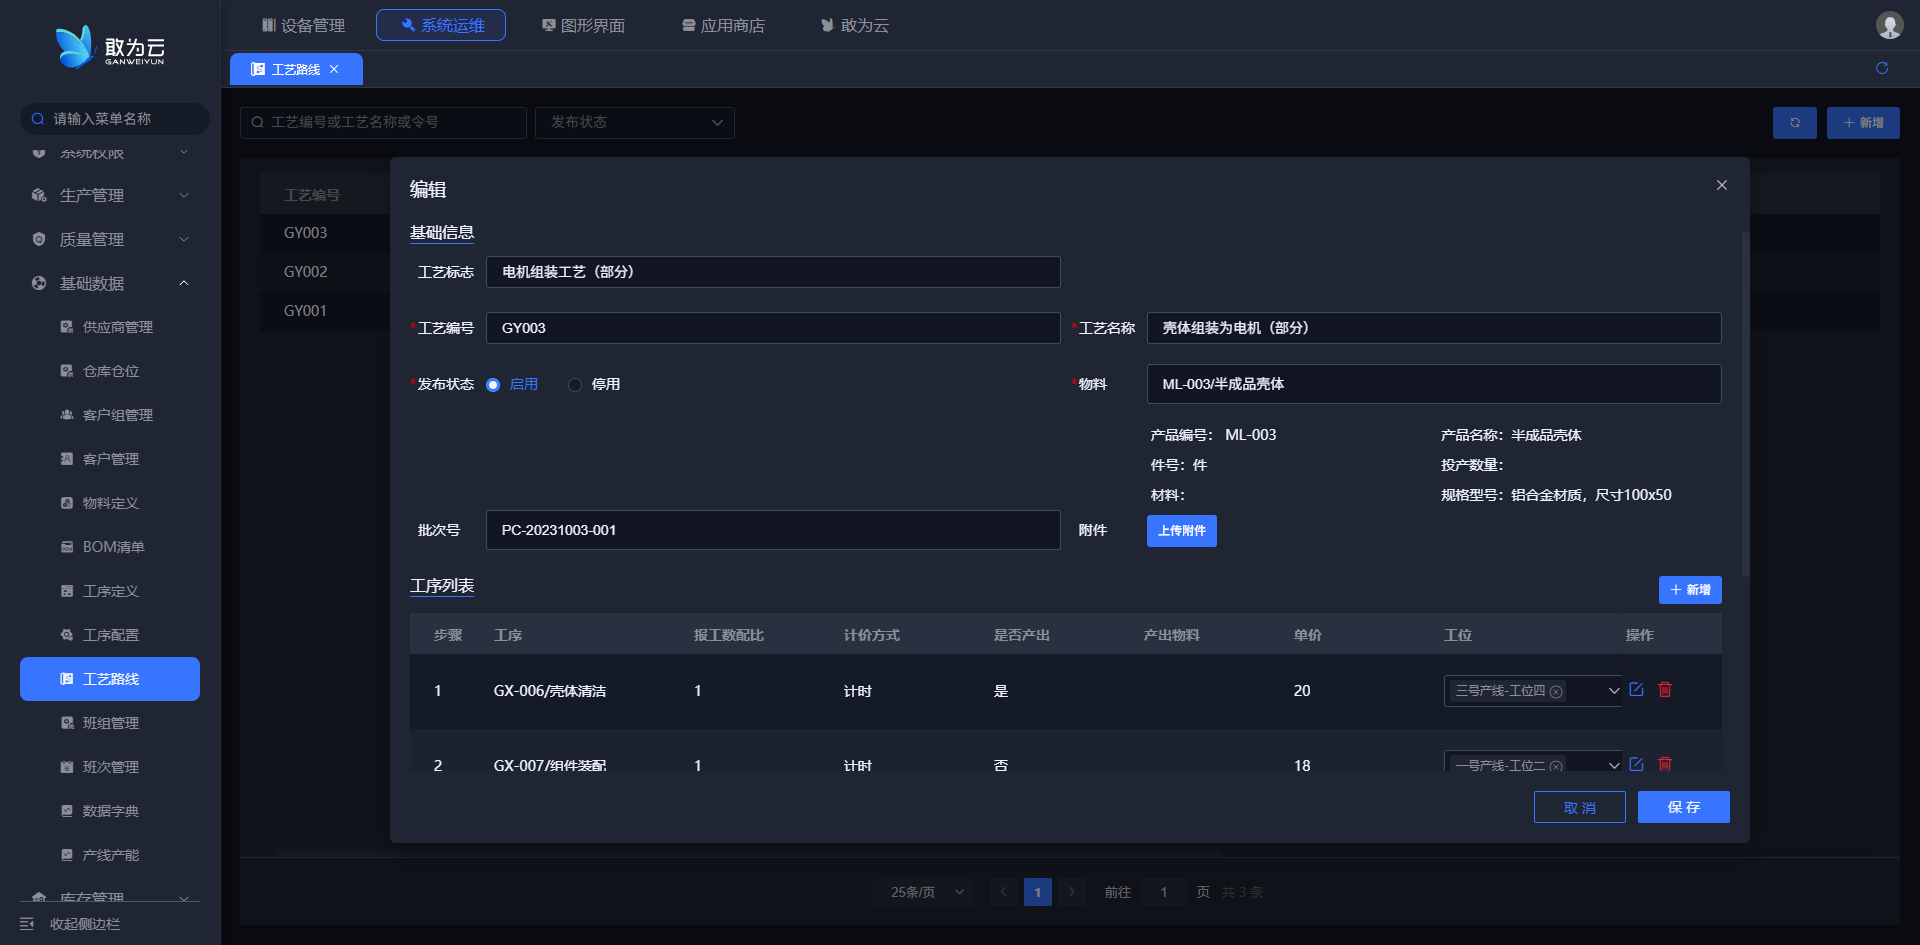The height and width of the screenshot is (945, 1920).
Task: Select the 停用 radio button
Action: [575, 385]
